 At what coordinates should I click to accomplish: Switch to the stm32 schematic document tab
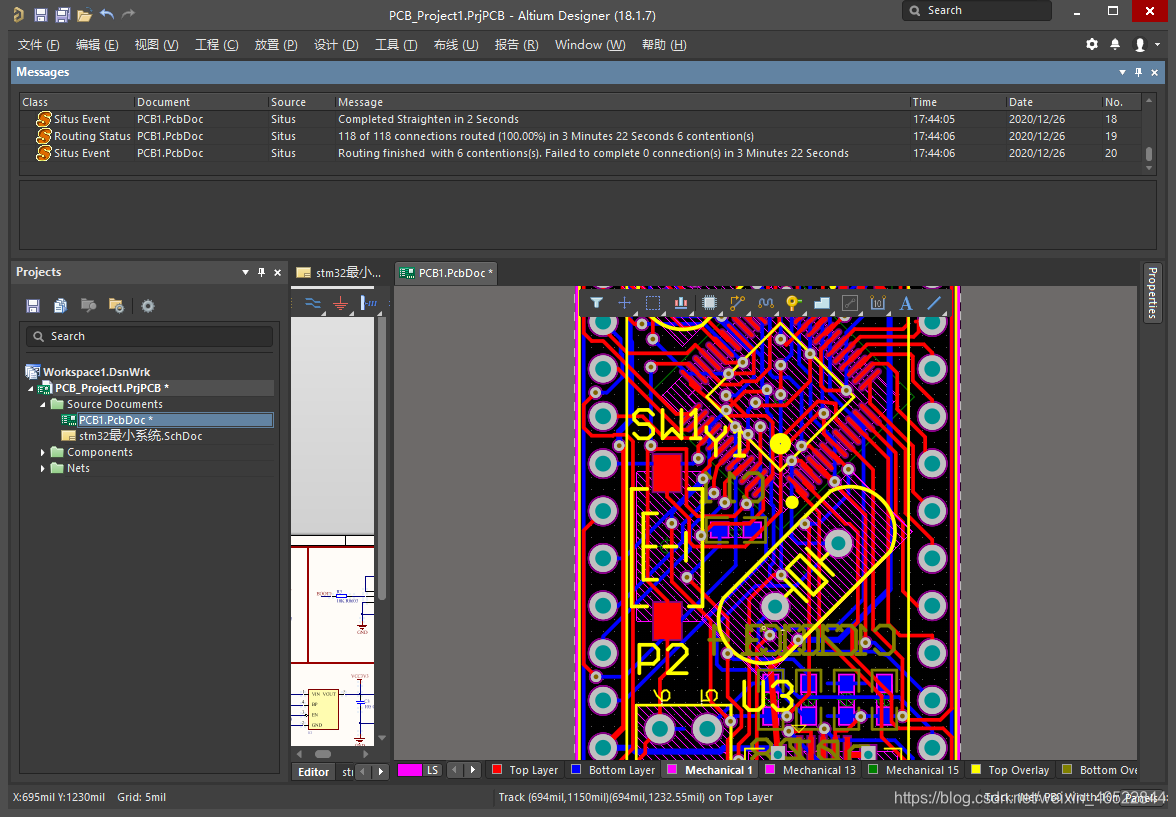click(339, 273)
